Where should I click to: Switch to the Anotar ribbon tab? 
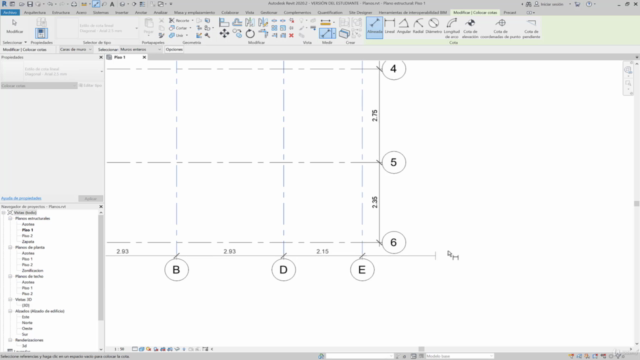point(141,13)
